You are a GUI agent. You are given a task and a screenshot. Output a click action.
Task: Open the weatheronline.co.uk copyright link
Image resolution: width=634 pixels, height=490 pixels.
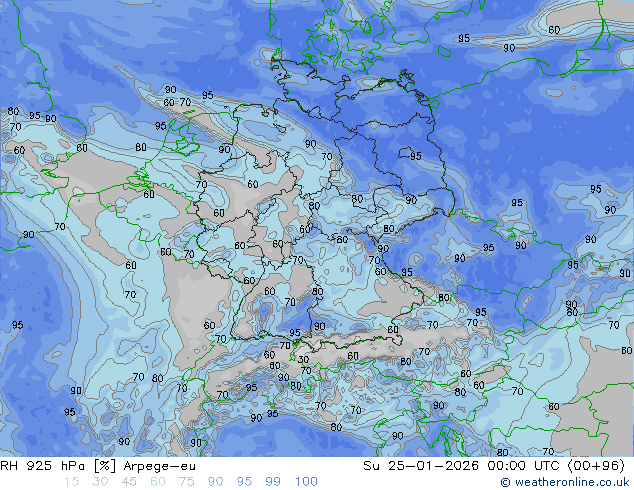point(565,482)
